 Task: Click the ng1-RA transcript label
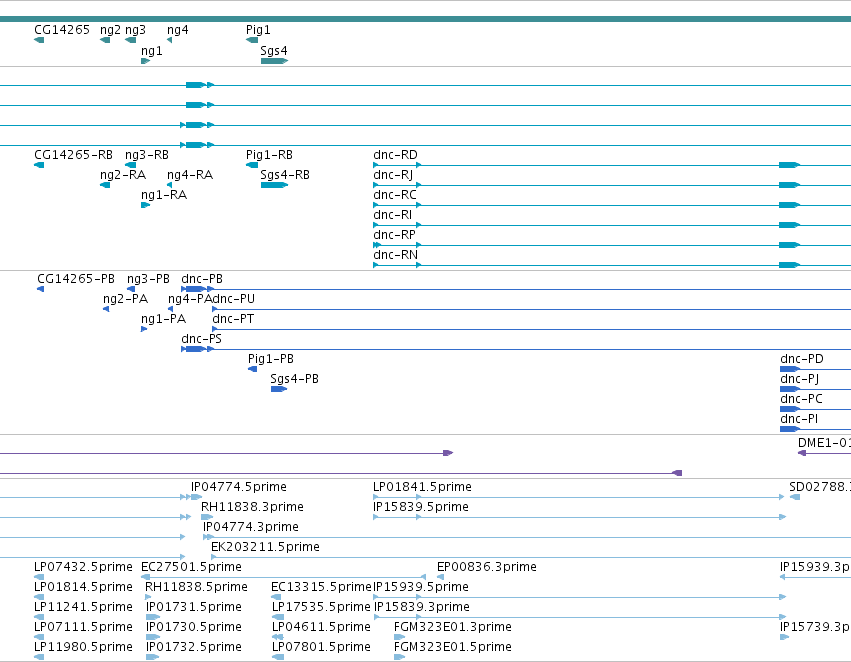[x=164, y=195]
